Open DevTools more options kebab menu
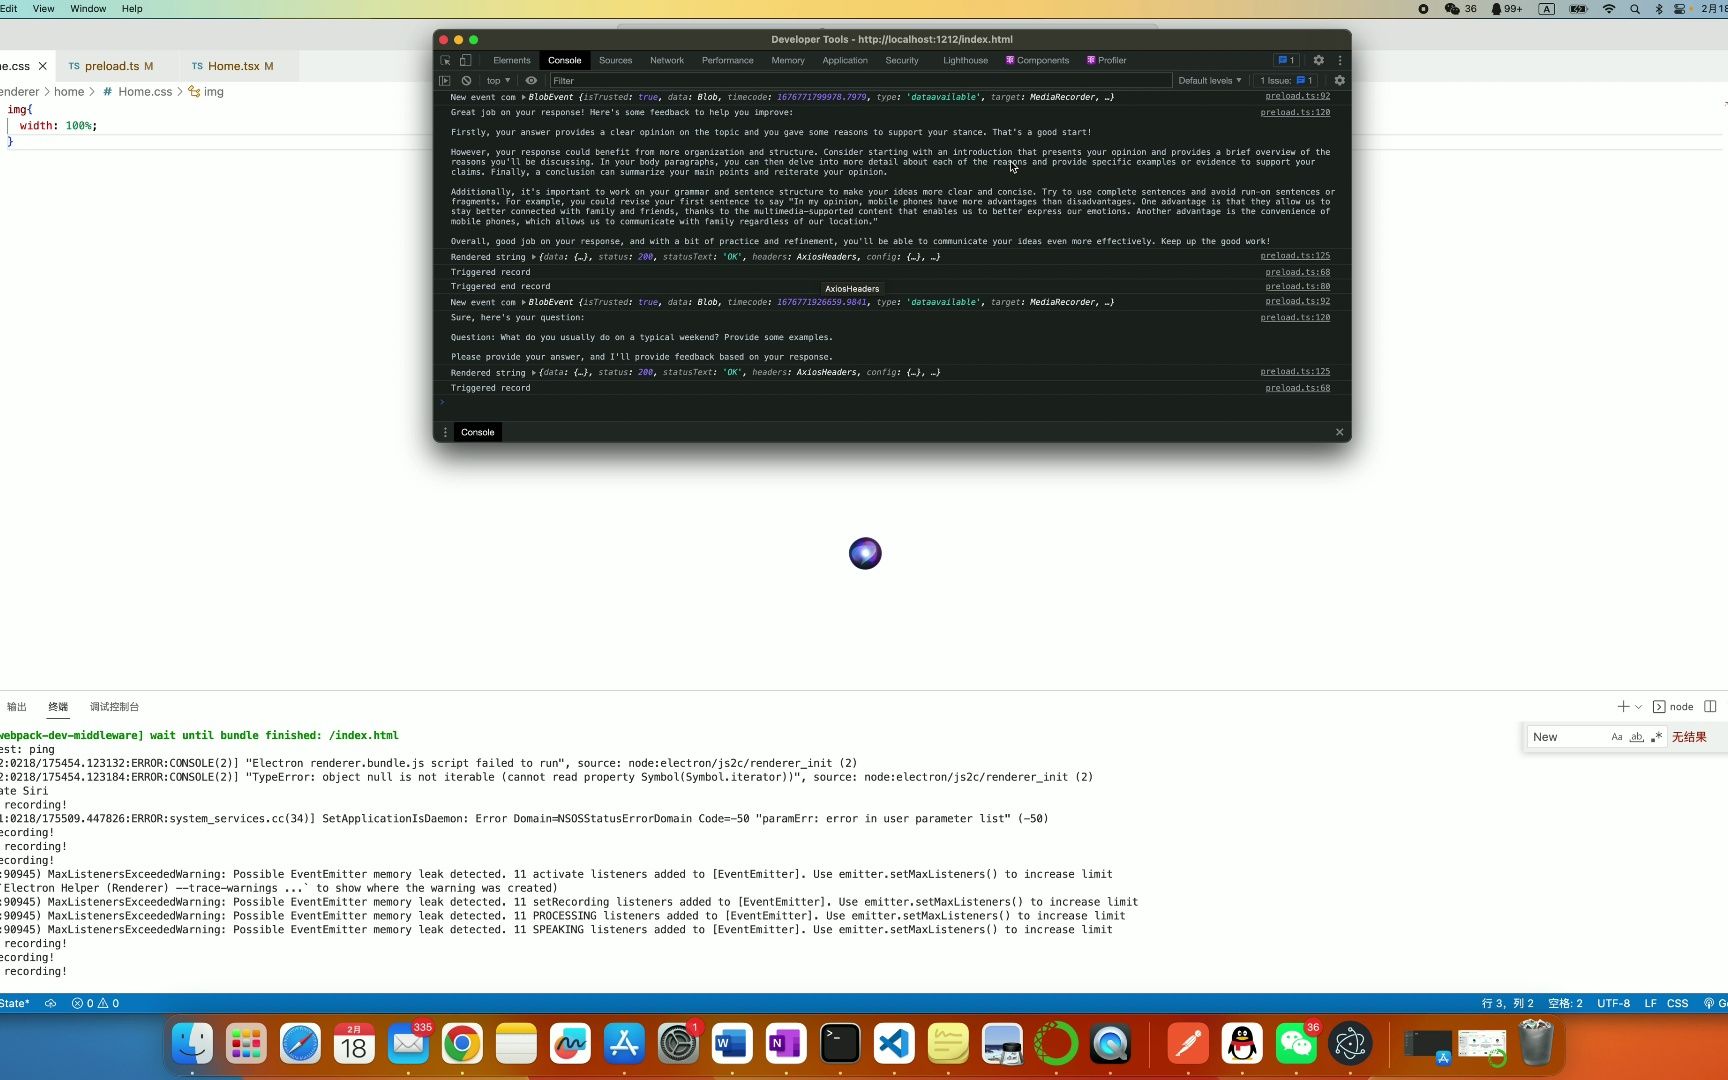 click(x=1340, y=60)
